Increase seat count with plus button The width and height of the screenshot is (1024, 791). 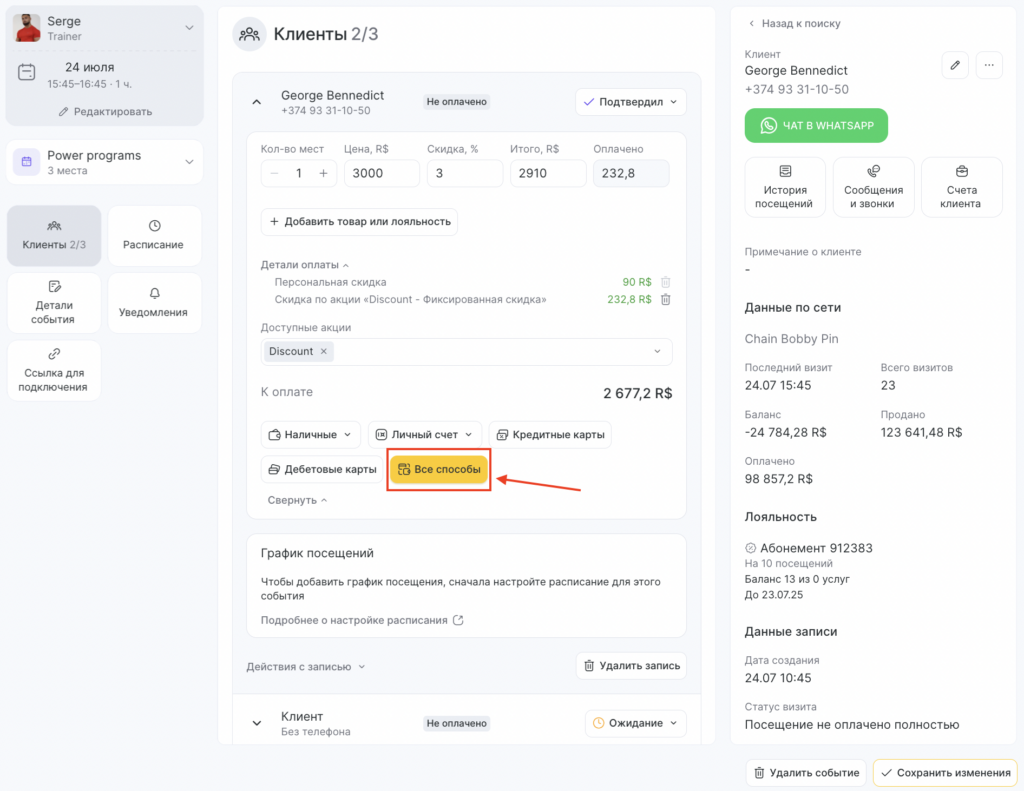(x=323, y=173)
